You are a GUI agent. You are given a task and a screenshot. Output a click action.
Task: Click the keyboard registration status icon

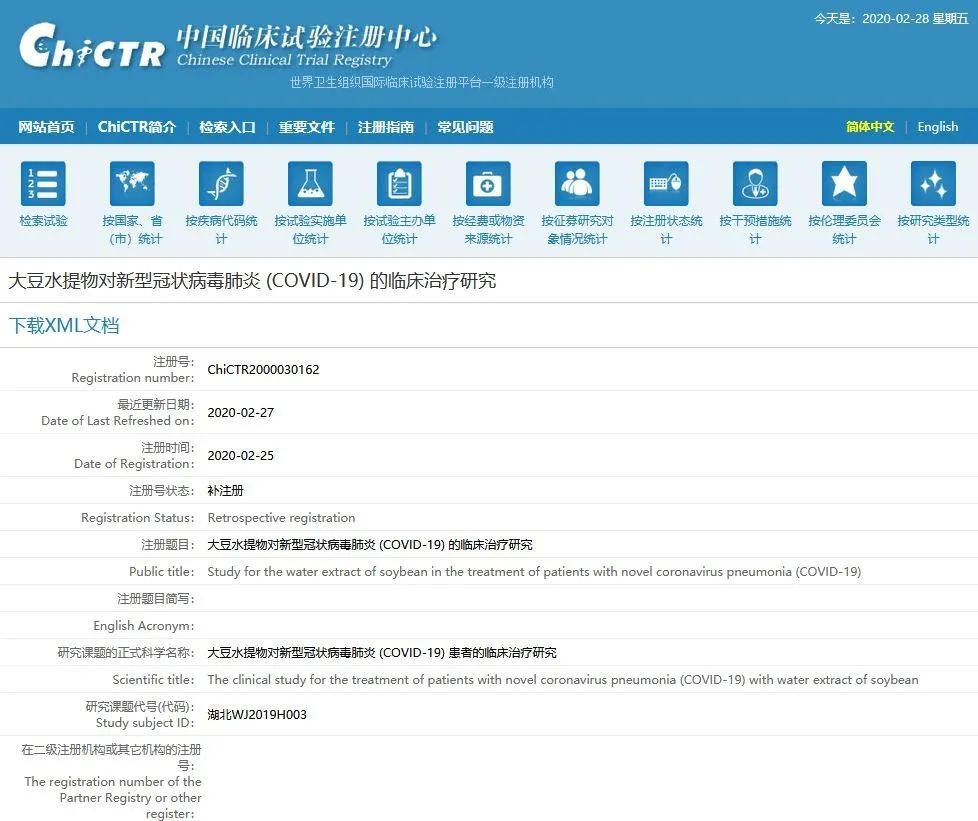(666, 183)
